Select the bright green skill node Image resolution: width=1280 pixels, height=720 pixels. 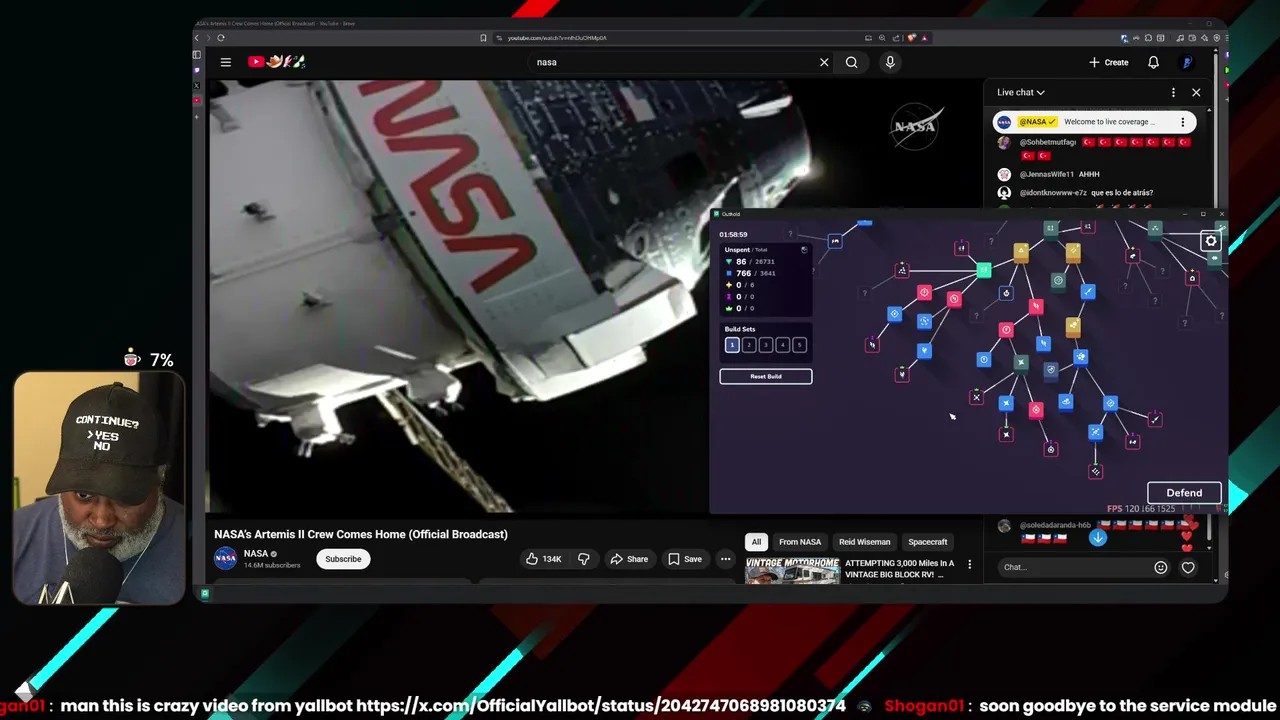984,270
